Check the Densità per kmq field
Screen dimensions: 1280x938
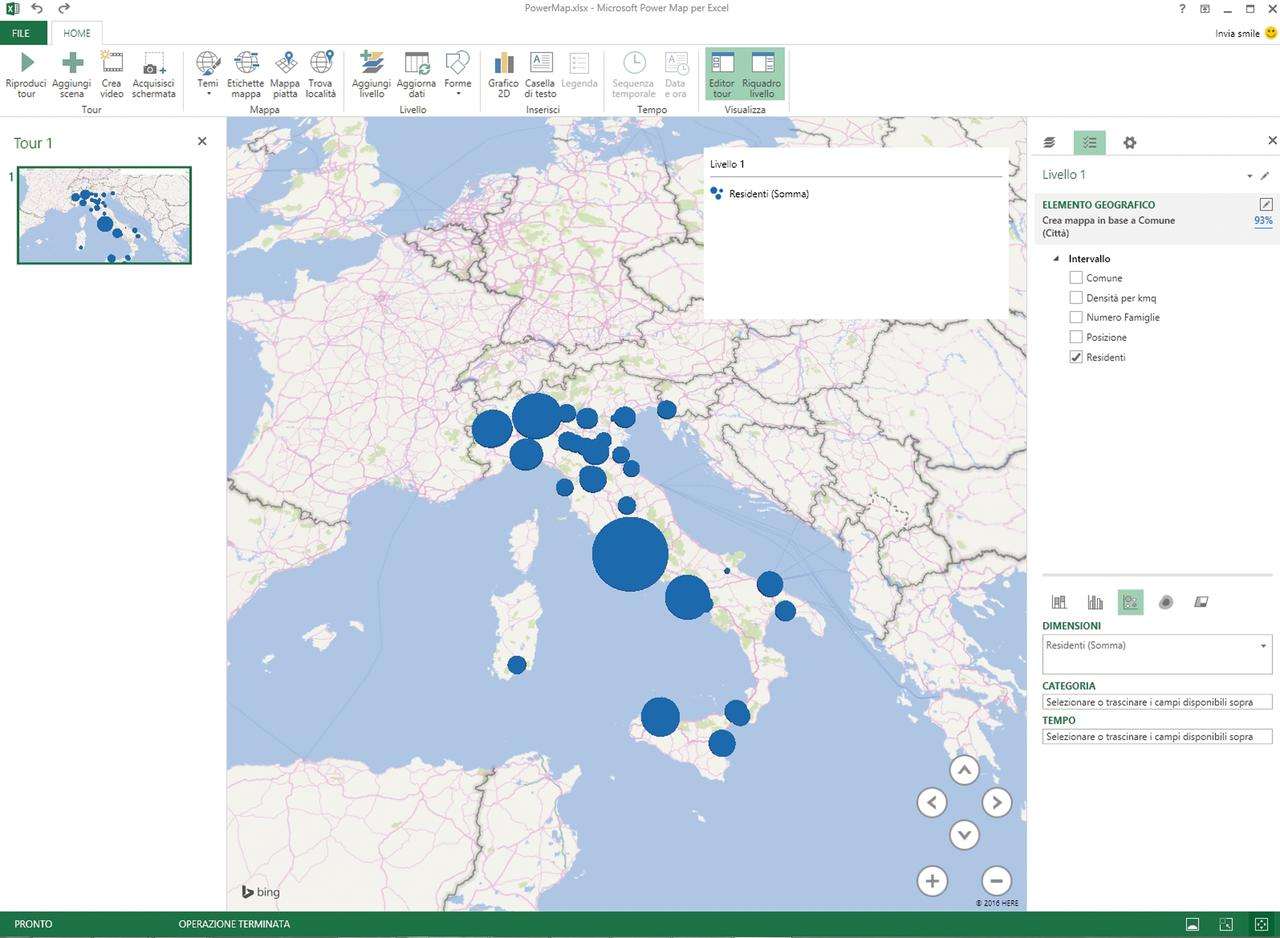[1076, 298]
